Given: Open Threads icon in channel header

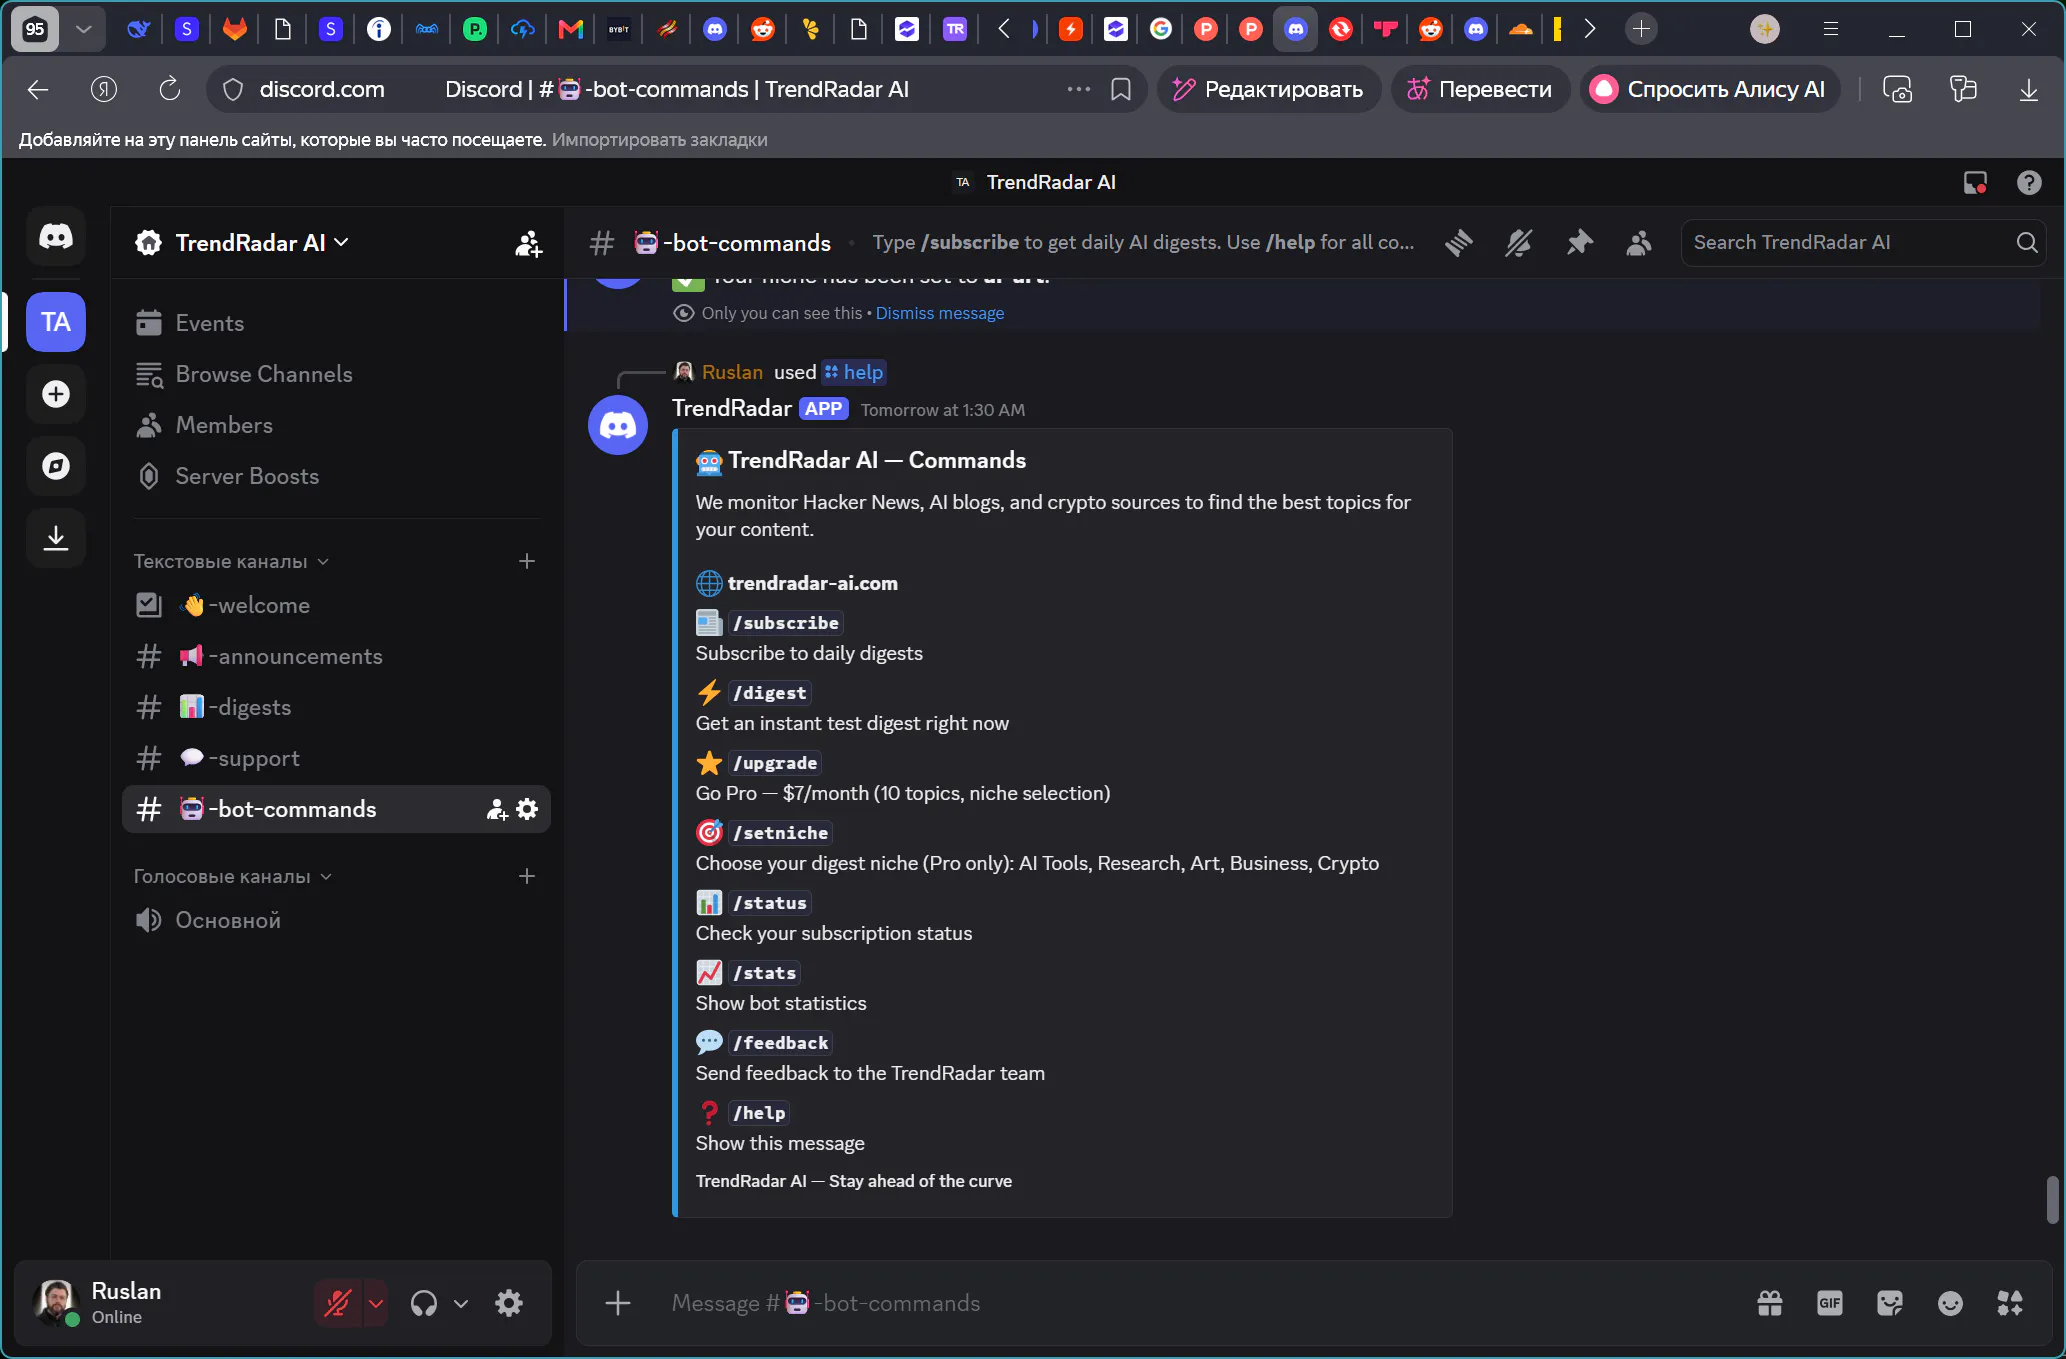Looking at the screenshot, I should 1458,242.
